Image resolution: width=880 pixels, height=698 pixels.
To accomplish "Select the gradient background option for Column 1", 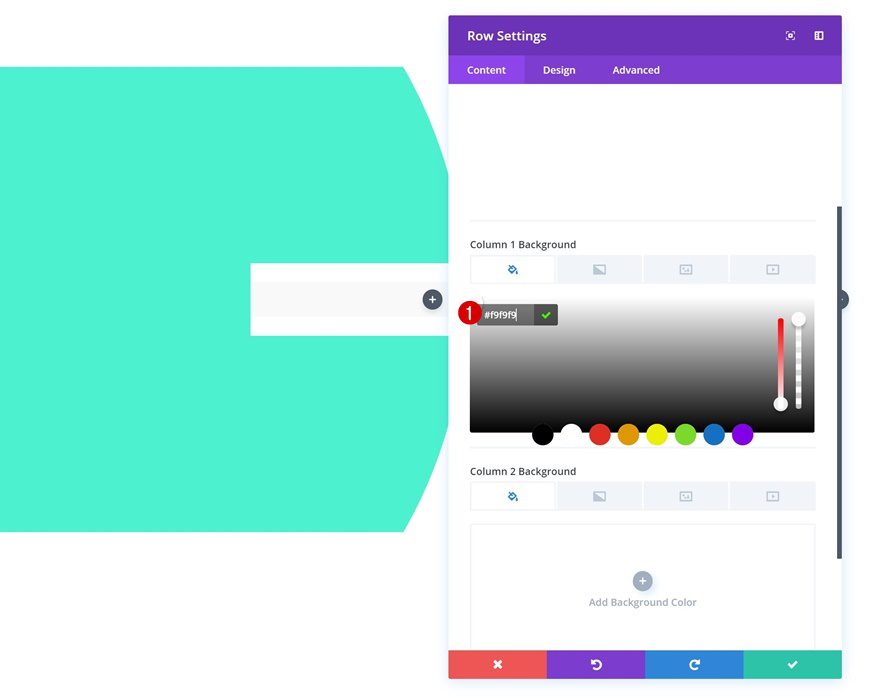I will tap(598, 268).
